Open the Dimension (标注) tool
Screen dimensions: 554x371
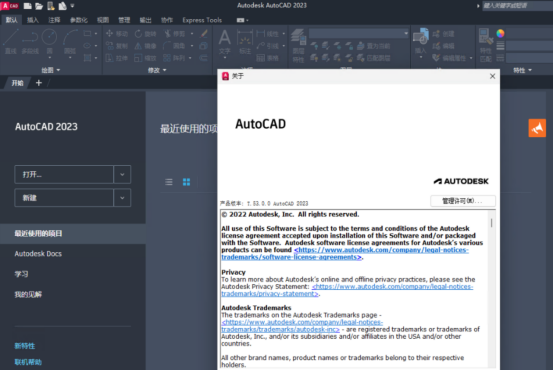(x=245, y=42)
